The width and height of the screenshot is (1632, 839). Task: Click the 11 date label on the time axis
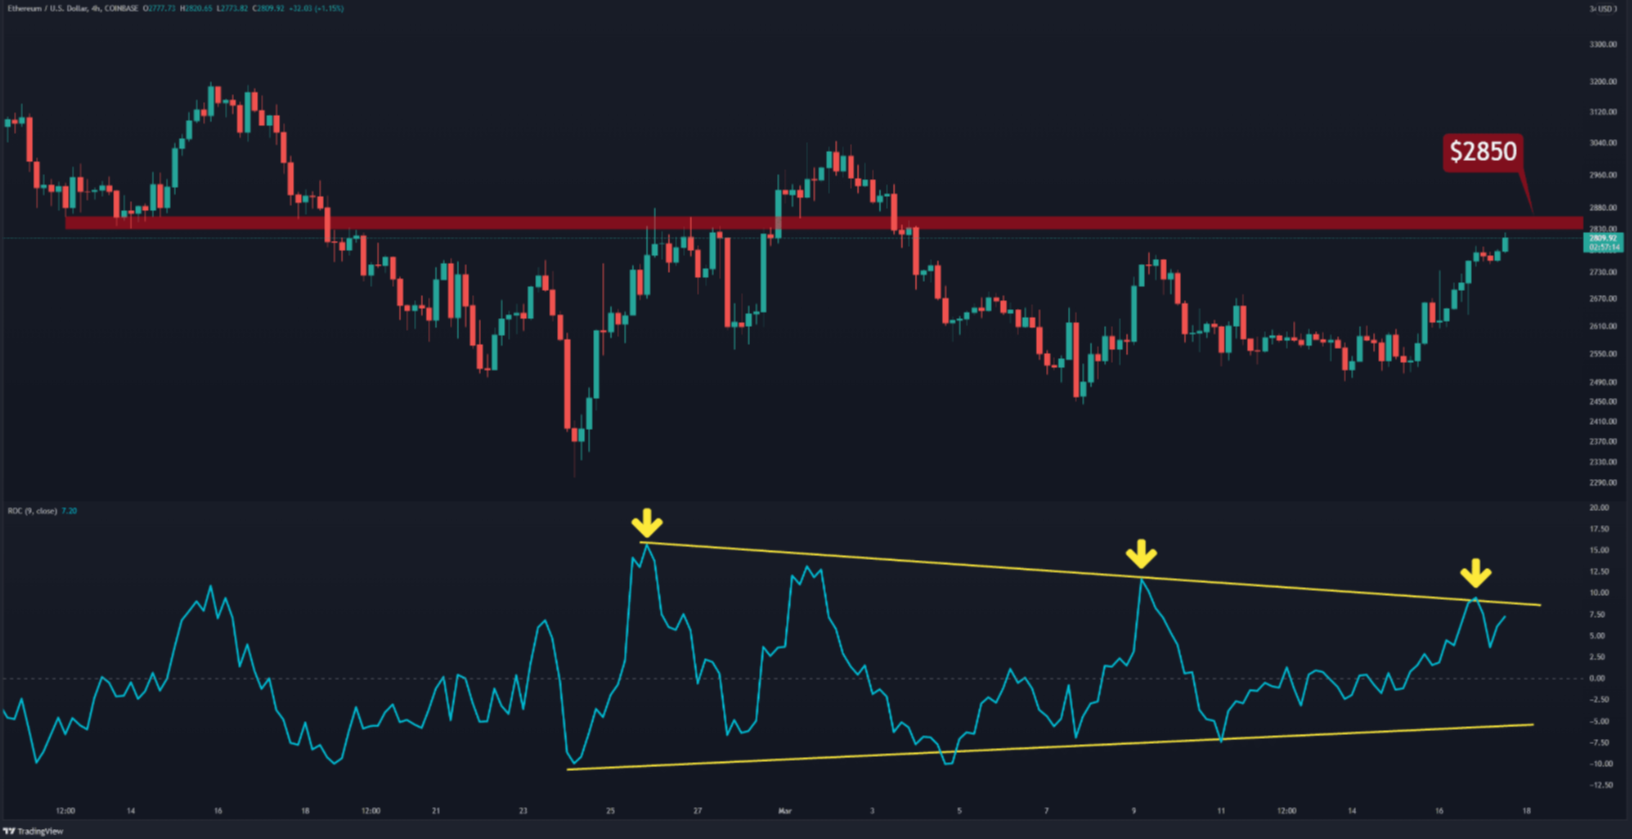(x=1221, y=811)
